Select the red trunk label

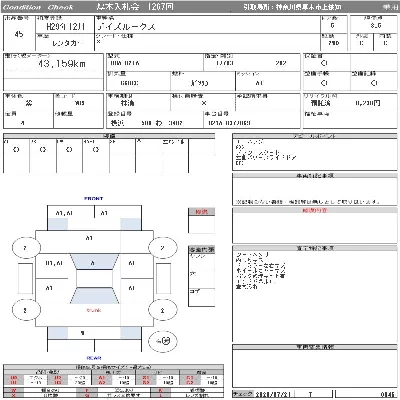click(94, 310)
